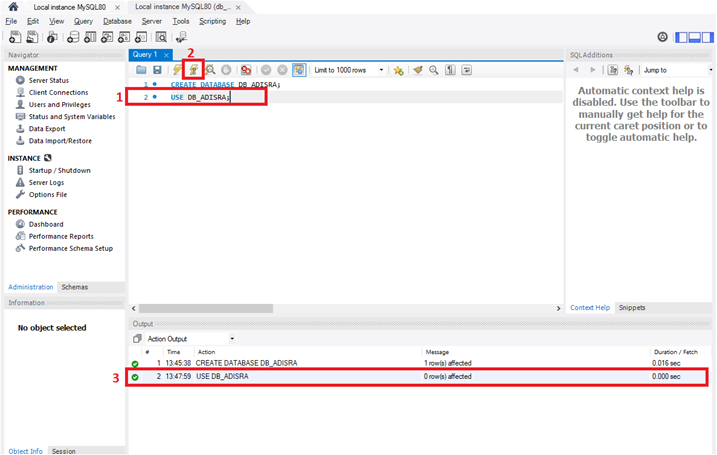
Task: Create a new schema via toolbar icon
Action: click(73, 37)
